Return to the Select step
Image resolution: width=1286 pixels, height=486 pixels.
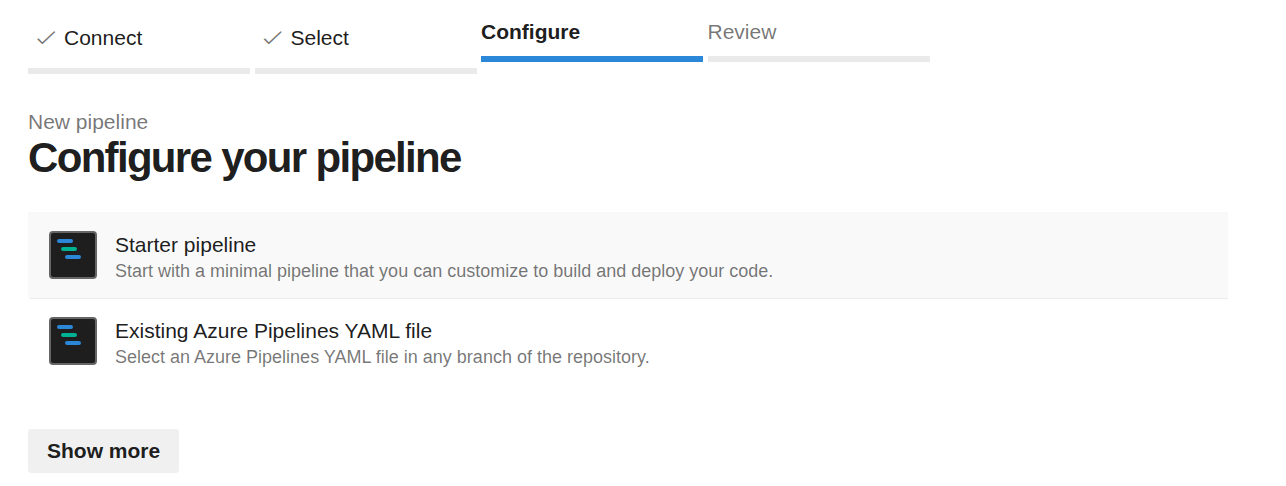click(x=319, y=38)
